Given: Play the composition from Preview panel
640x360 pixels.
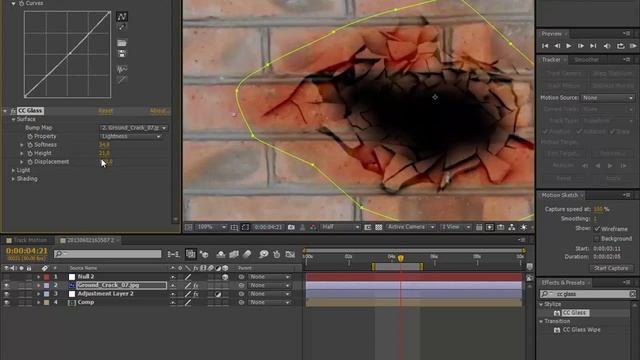Looking at the screenshot, I should (x=569, y=46).
